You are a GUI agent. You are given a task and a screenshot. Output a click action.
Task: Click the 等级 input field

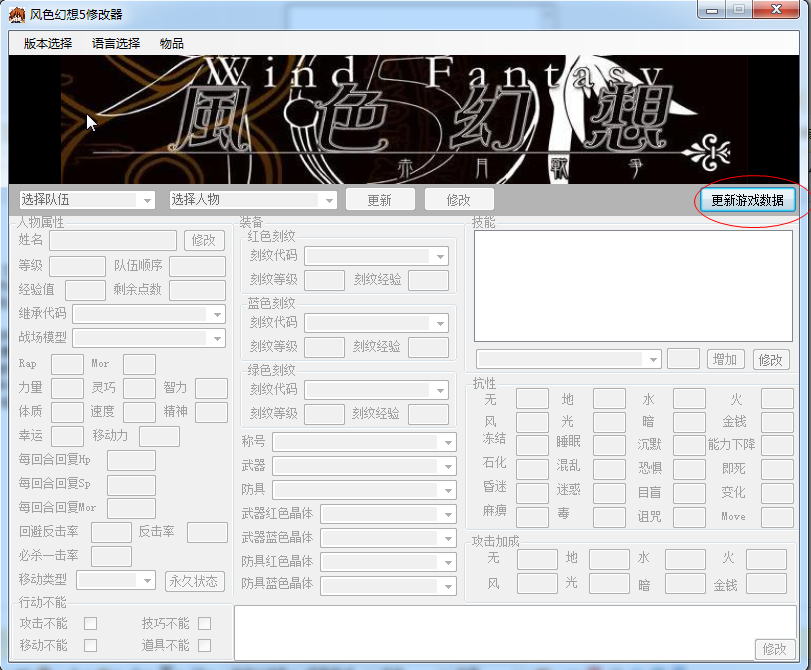pyautogui.click(x=78, y=266)
